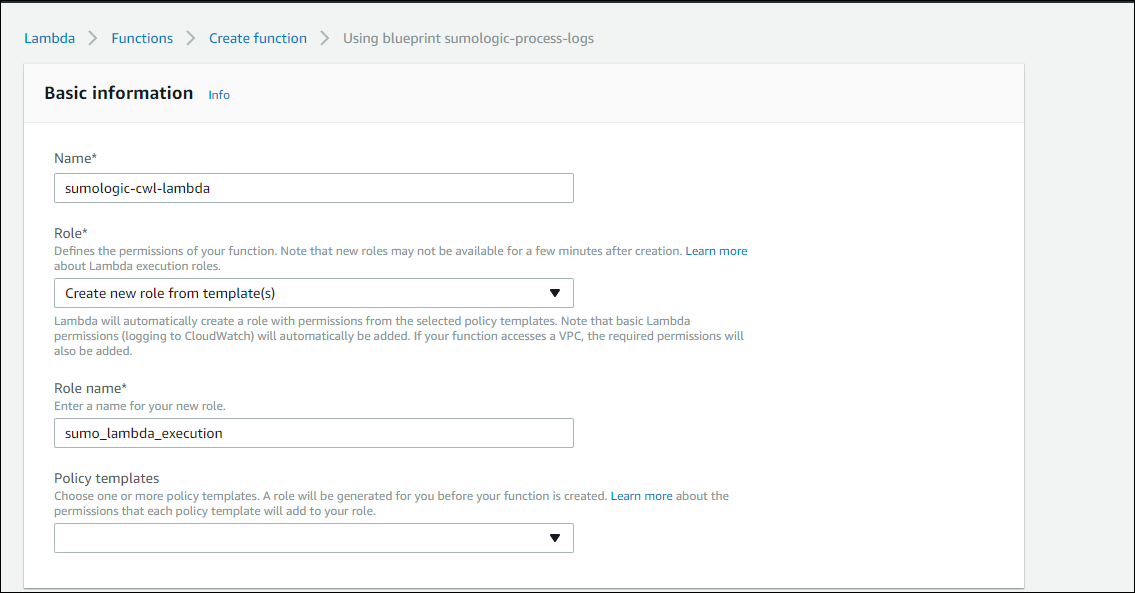Open the Functions breadcrumb link
Screen dimensions: 1135x593
pos(142,38)
